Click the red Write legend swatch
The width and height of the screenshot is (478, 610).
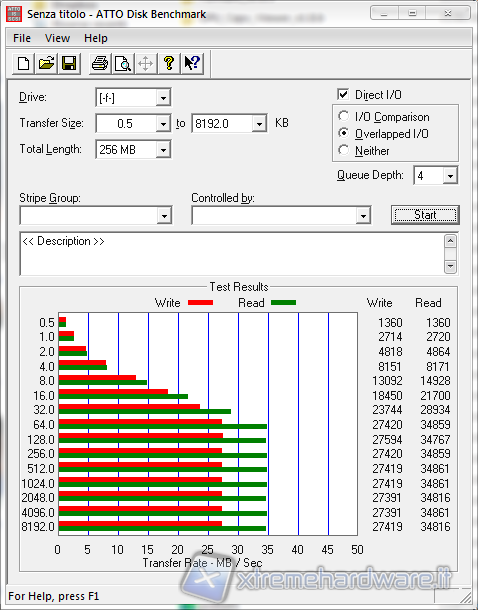coord(200,302)
